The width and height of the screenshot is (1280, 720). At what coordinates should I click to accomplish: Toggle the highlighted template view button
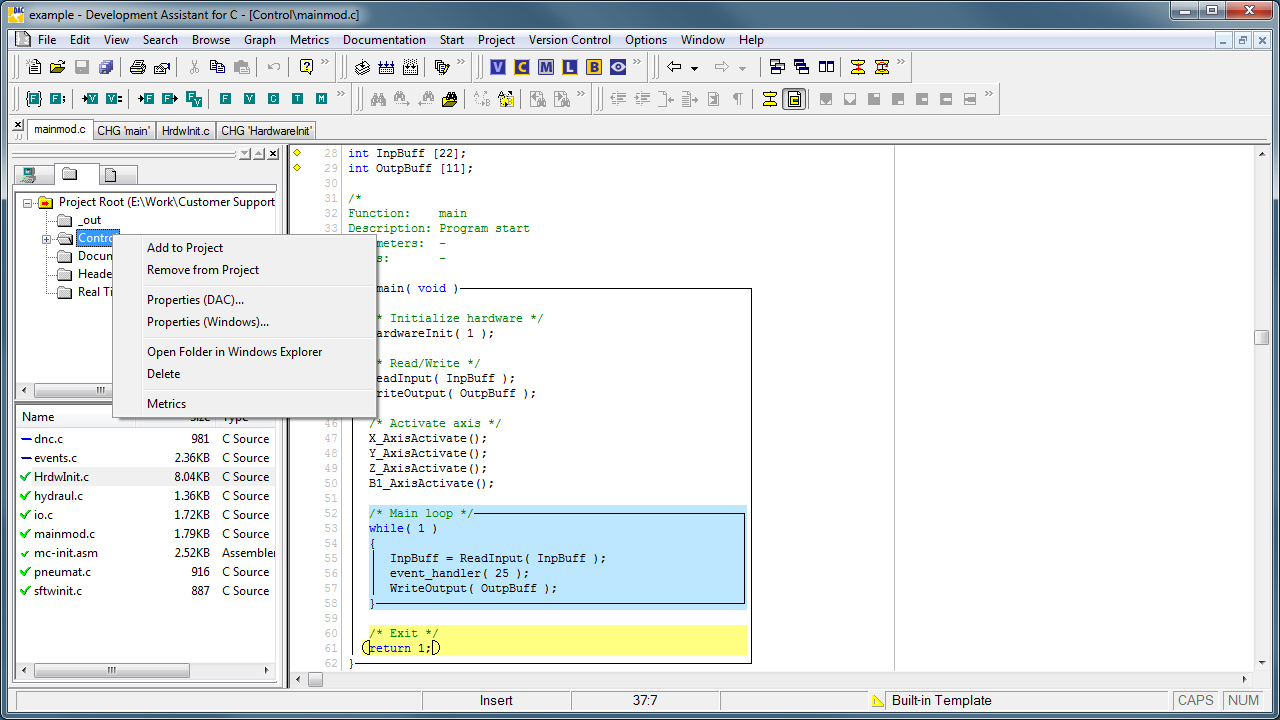click(794, 99)
